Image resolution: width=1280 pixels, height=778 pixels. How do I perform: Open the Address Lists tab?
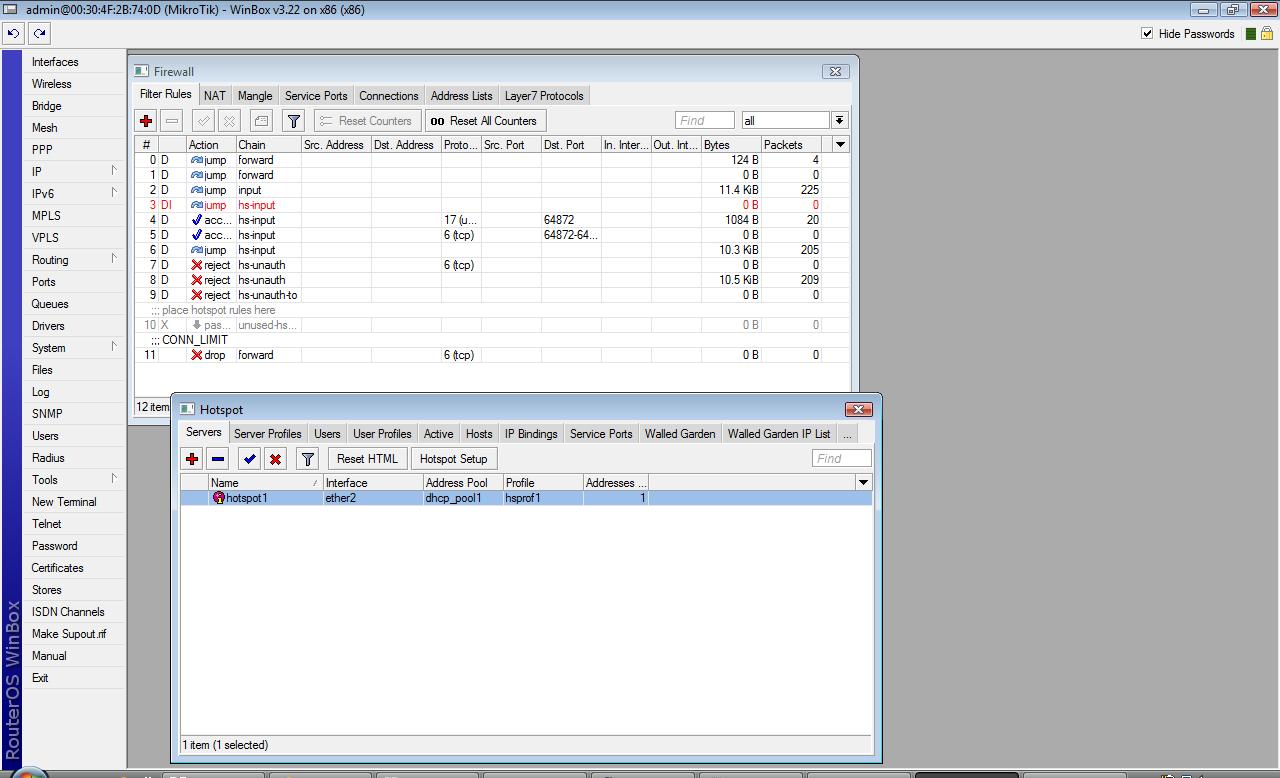pyautogui.click(x=461, y=96)
